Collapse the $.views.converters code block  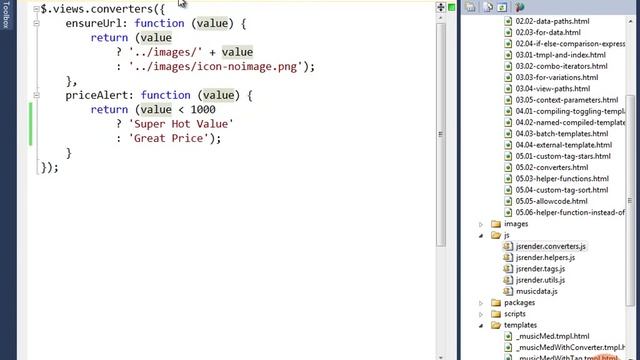[36, 9]
